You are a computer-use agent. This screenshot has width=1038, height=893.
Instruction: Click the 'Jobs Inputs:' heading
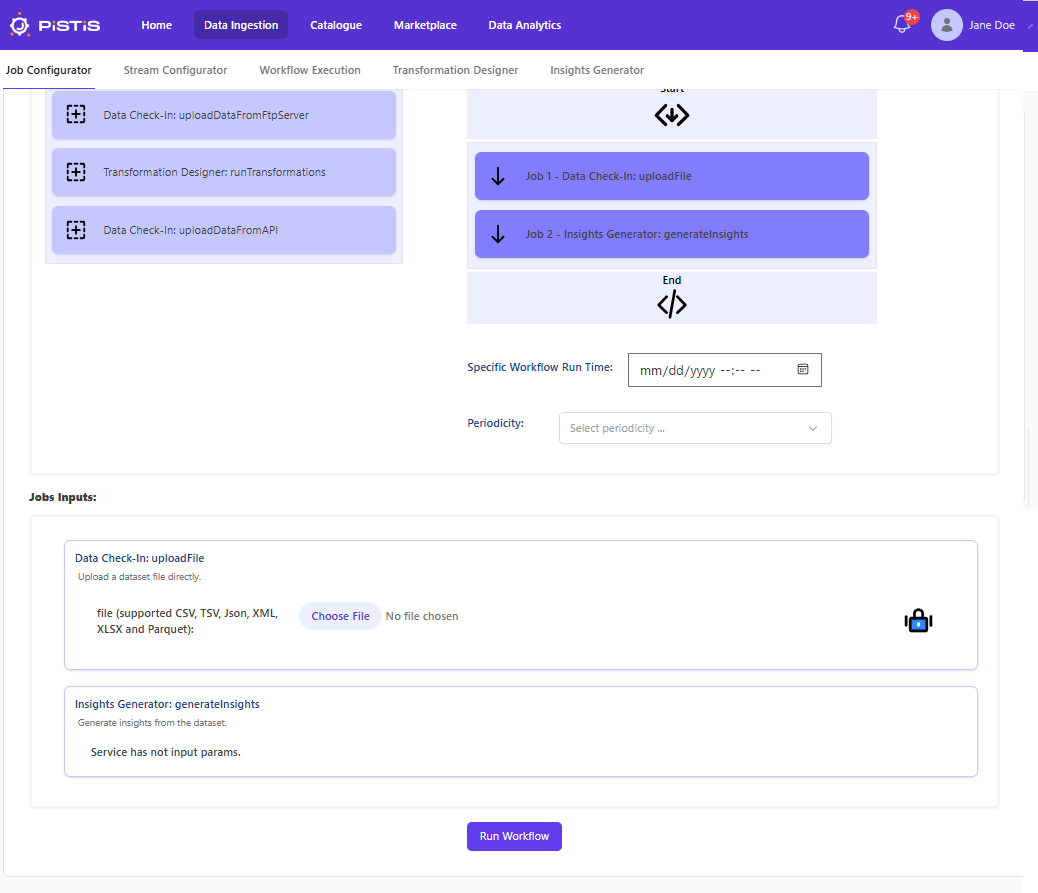click(63, 497)
